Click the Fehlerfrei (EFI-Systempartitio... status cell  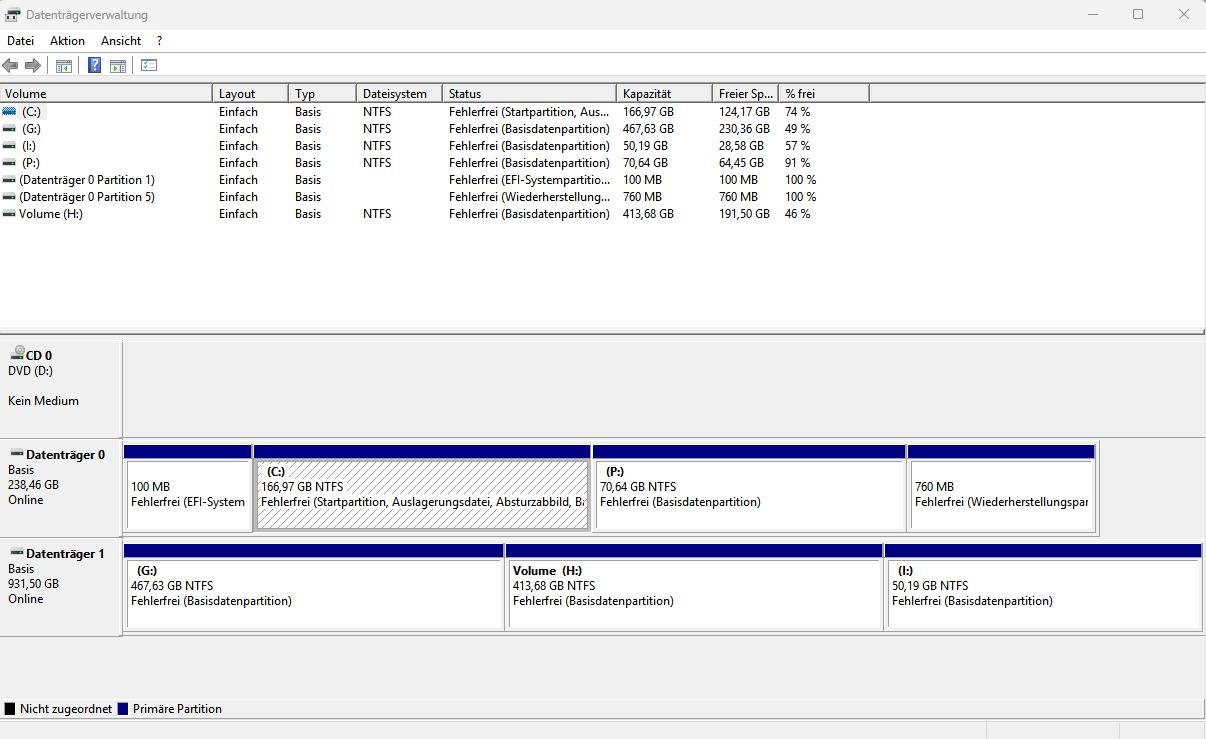[529, 180]
